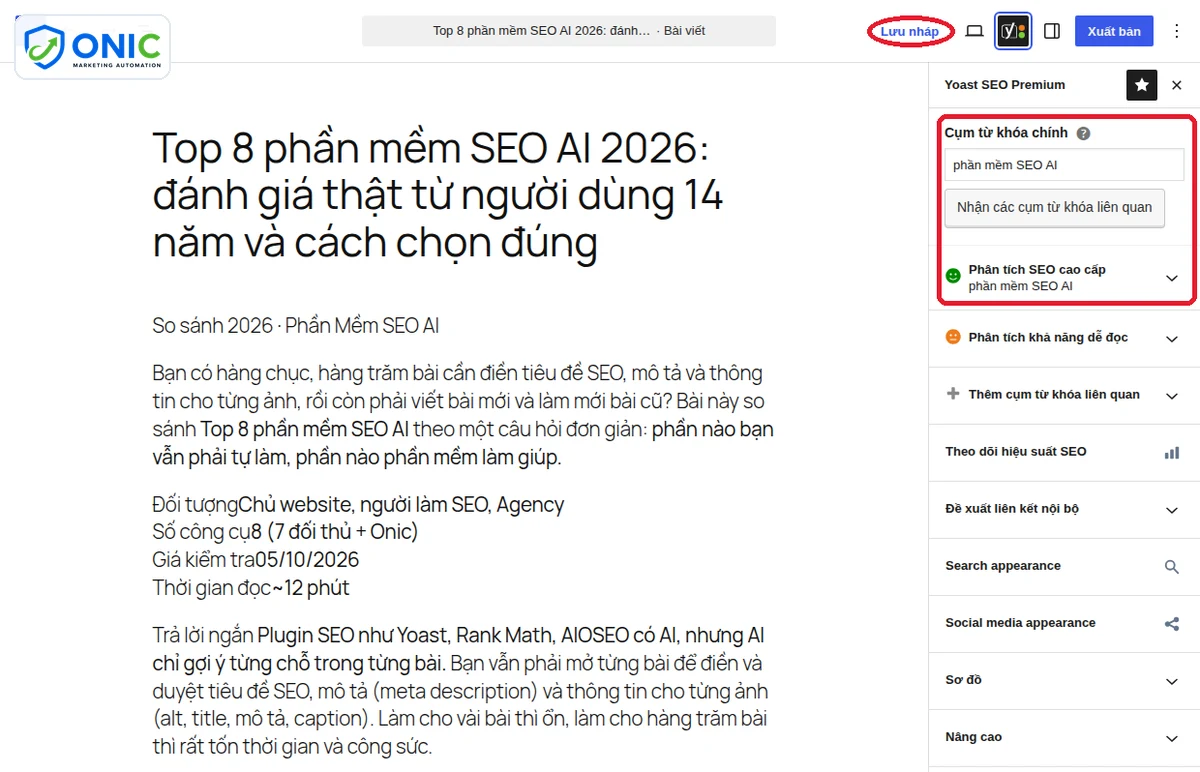
Task: Expand Phân tích SEO cao cấp section
Action: point(1065,277)
